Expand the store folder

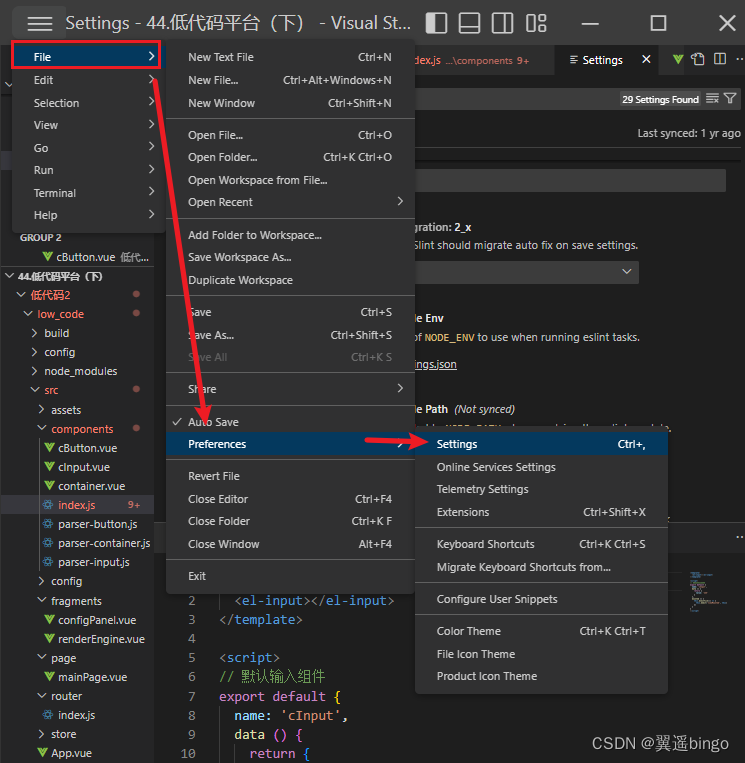pos(41,733)
